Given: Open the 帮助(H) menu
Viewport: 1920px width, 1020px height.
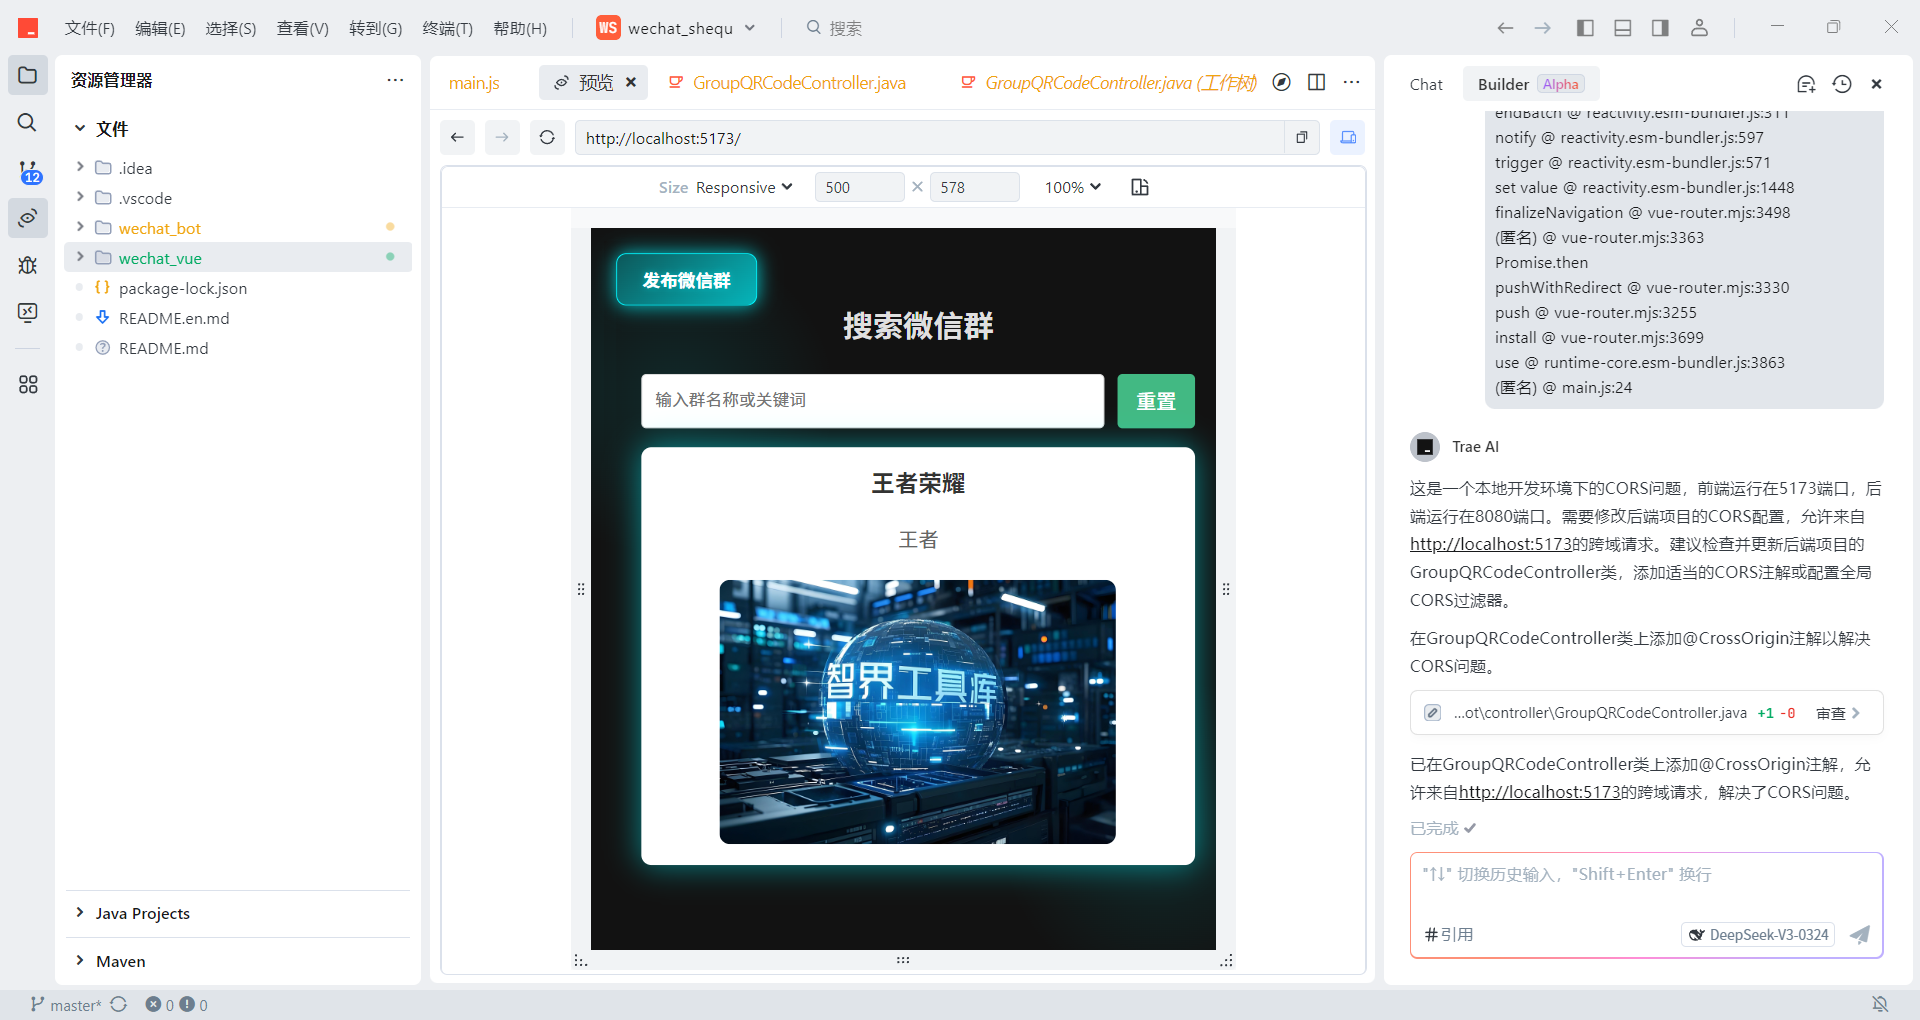Looking at the screenshot, I should click(520, 28).
